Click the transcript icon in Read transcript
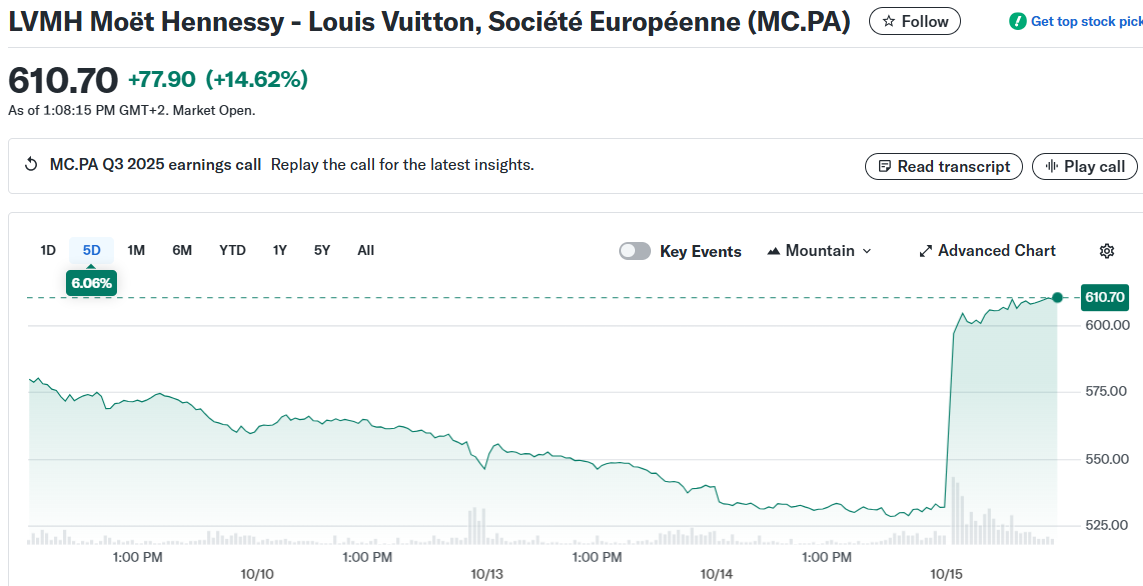The image size is (1143, 586). click(884, 167)
